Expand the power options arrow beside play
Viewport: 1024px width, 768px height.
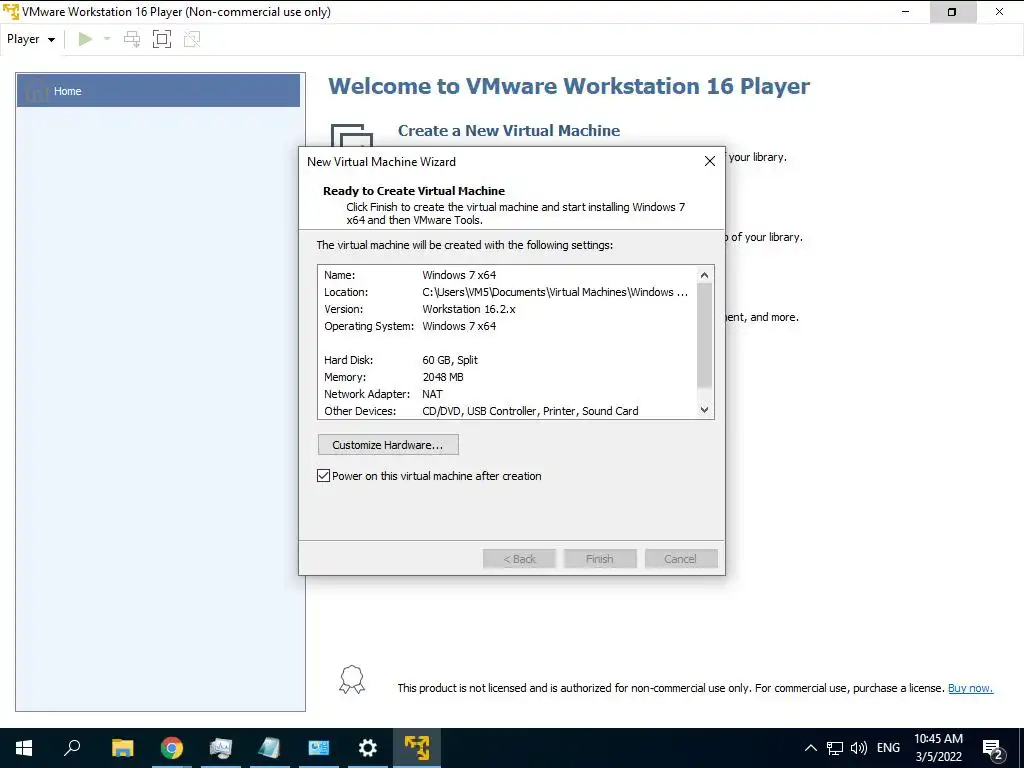(107, 39)
